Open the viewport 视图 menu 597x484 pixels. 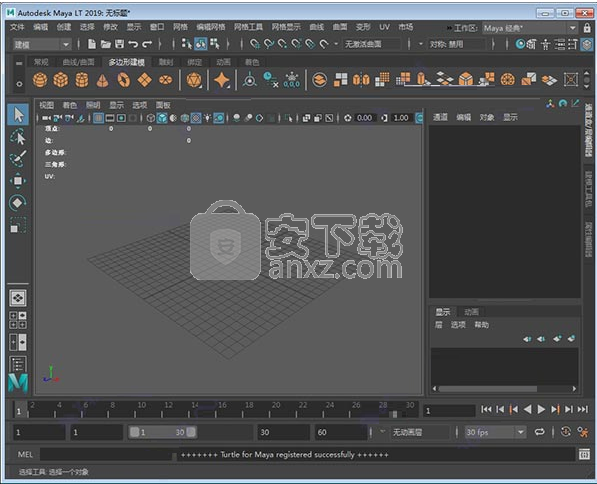pos(46,105)
